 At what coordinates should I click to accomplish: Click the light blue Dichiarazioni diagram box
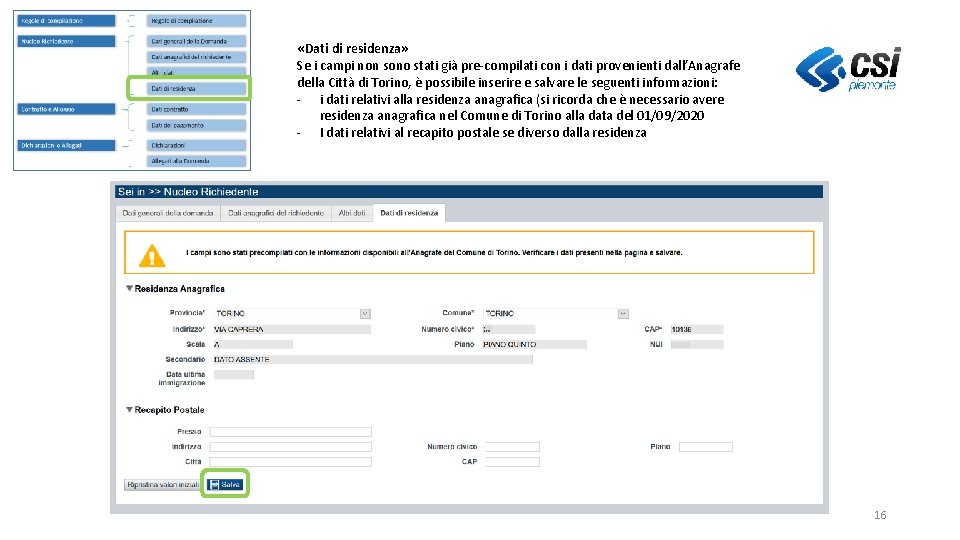[196, 146]
